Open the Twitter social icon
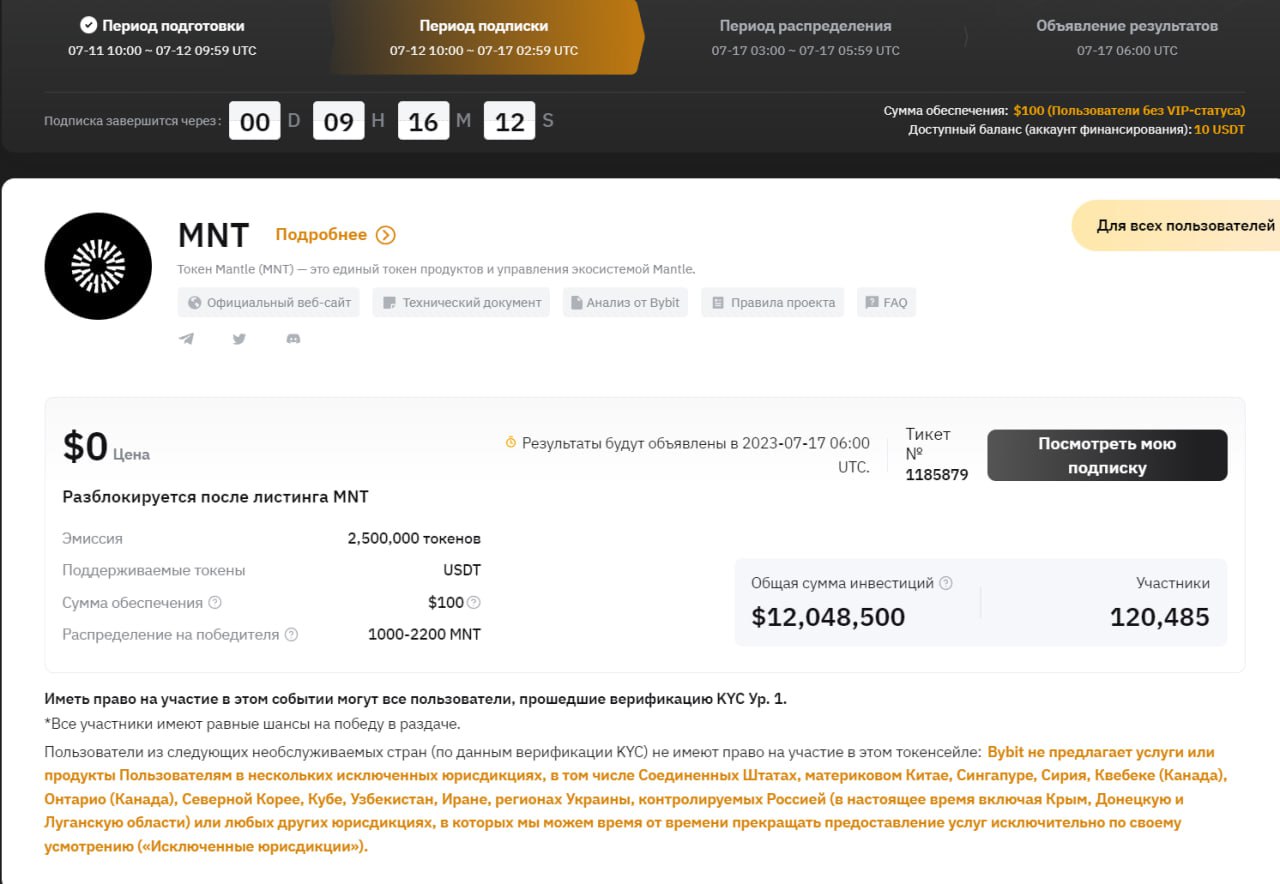Screen dimensions: 1280x884 coord(239,339)
